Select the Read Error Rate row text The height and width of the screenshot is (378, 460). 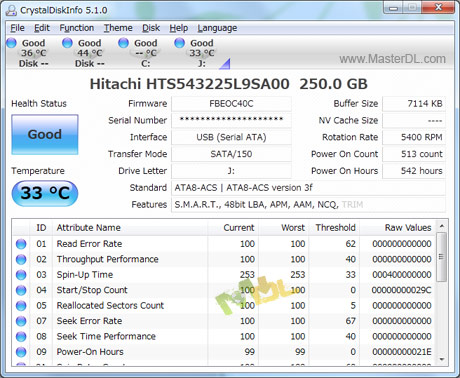(x=89, y=244)
